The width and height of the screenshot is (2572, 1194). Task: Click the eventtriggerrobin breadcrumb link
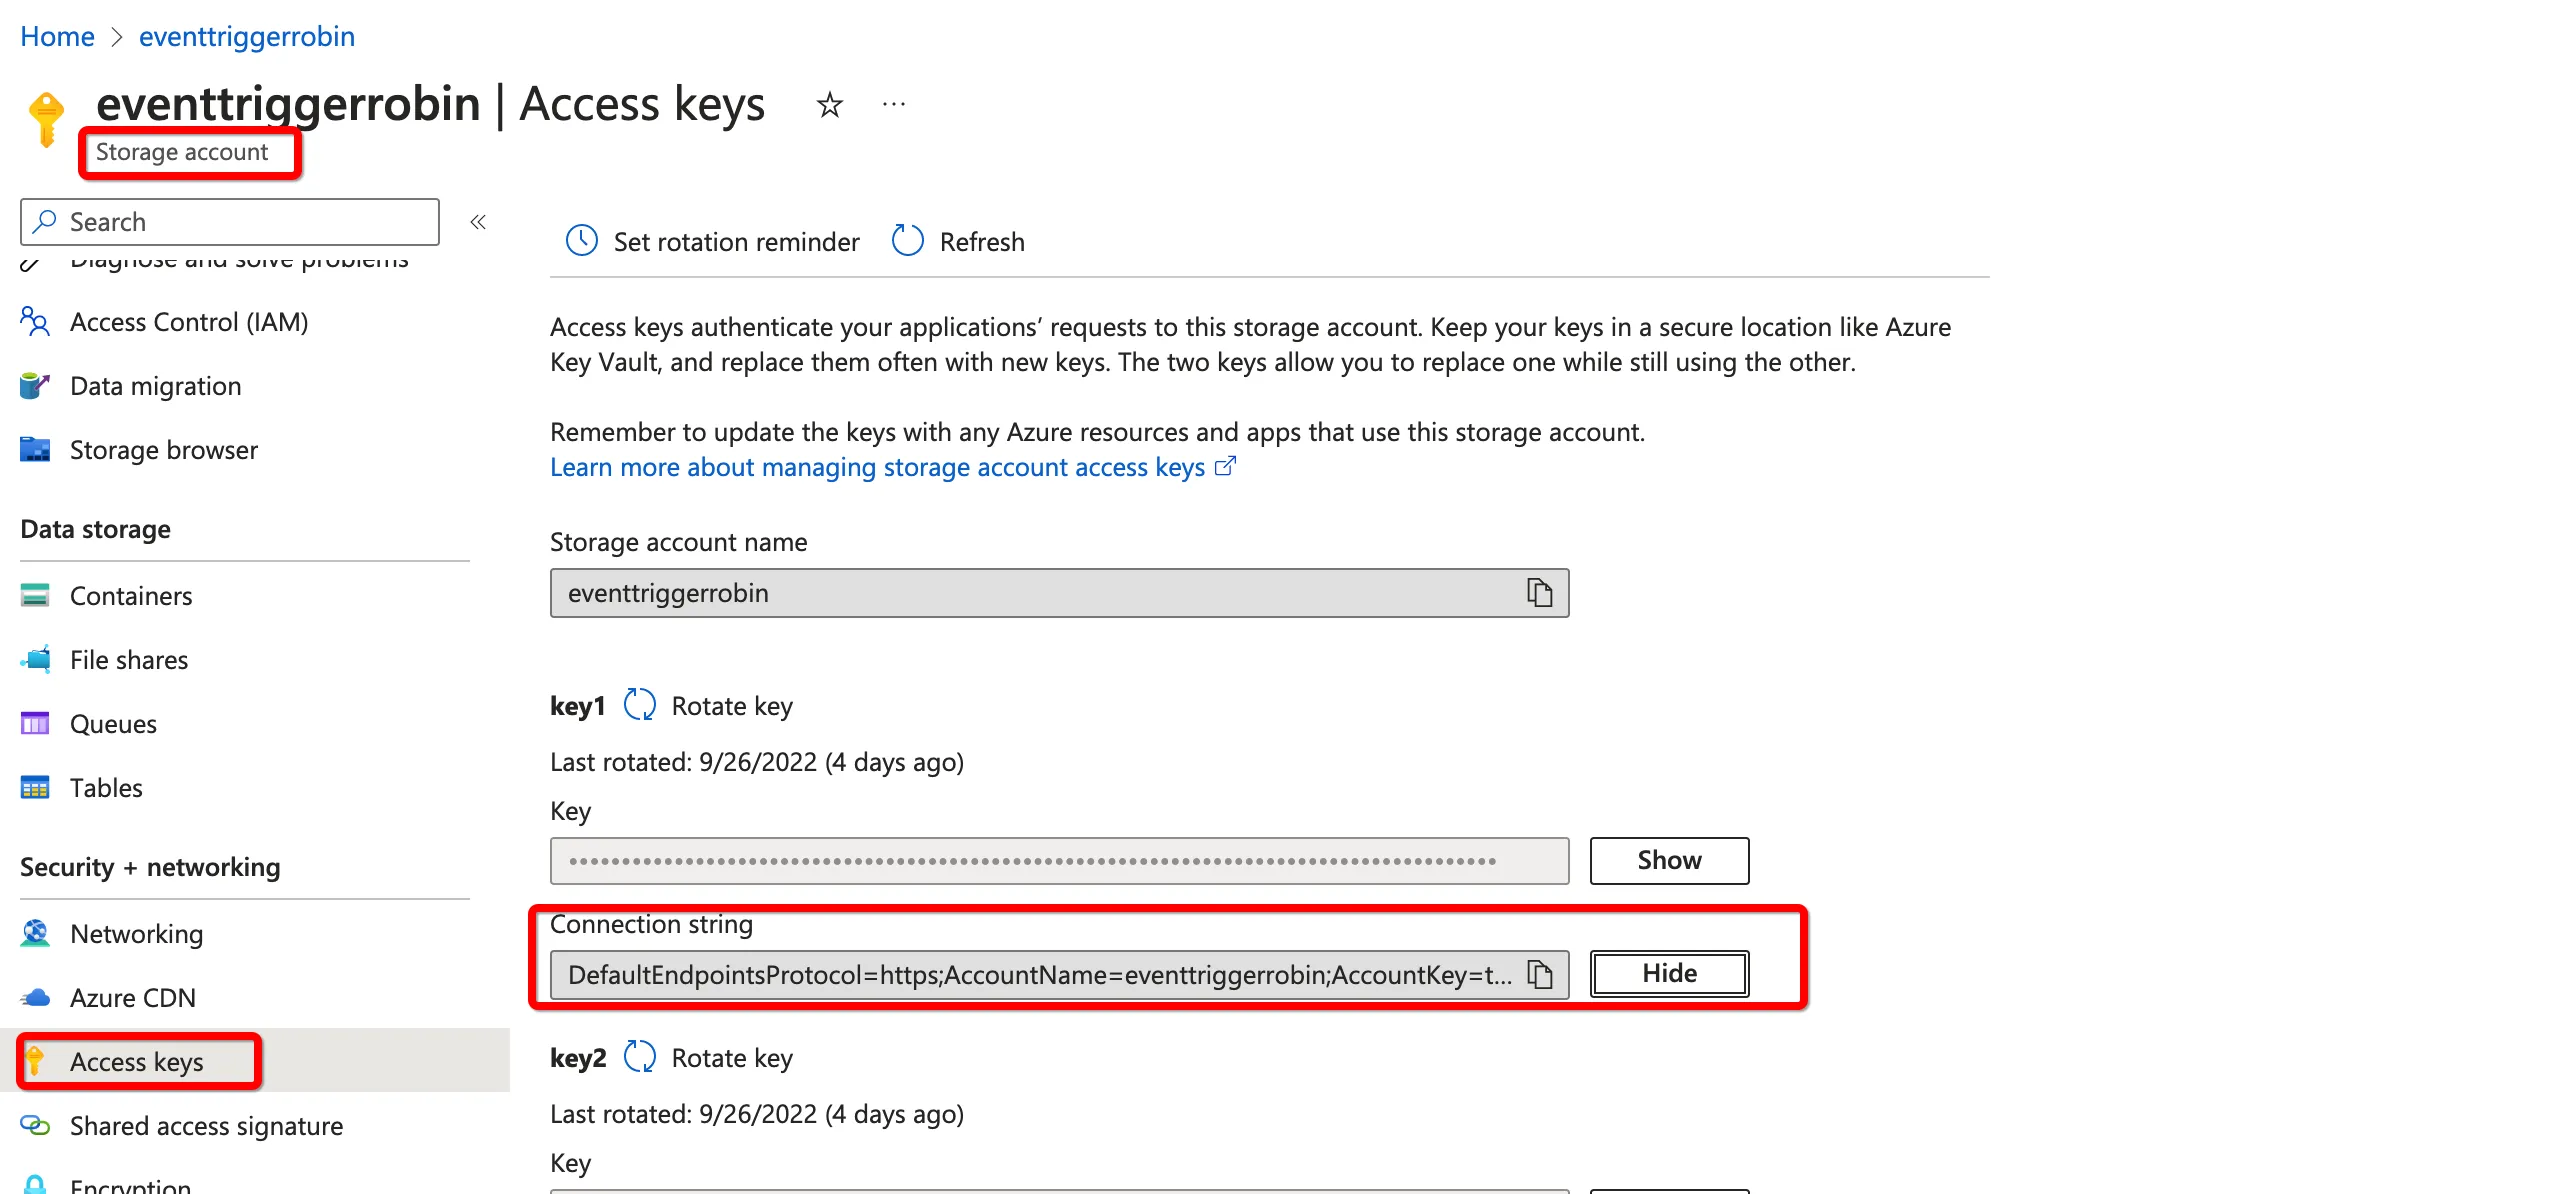click(x=246, y=37)
